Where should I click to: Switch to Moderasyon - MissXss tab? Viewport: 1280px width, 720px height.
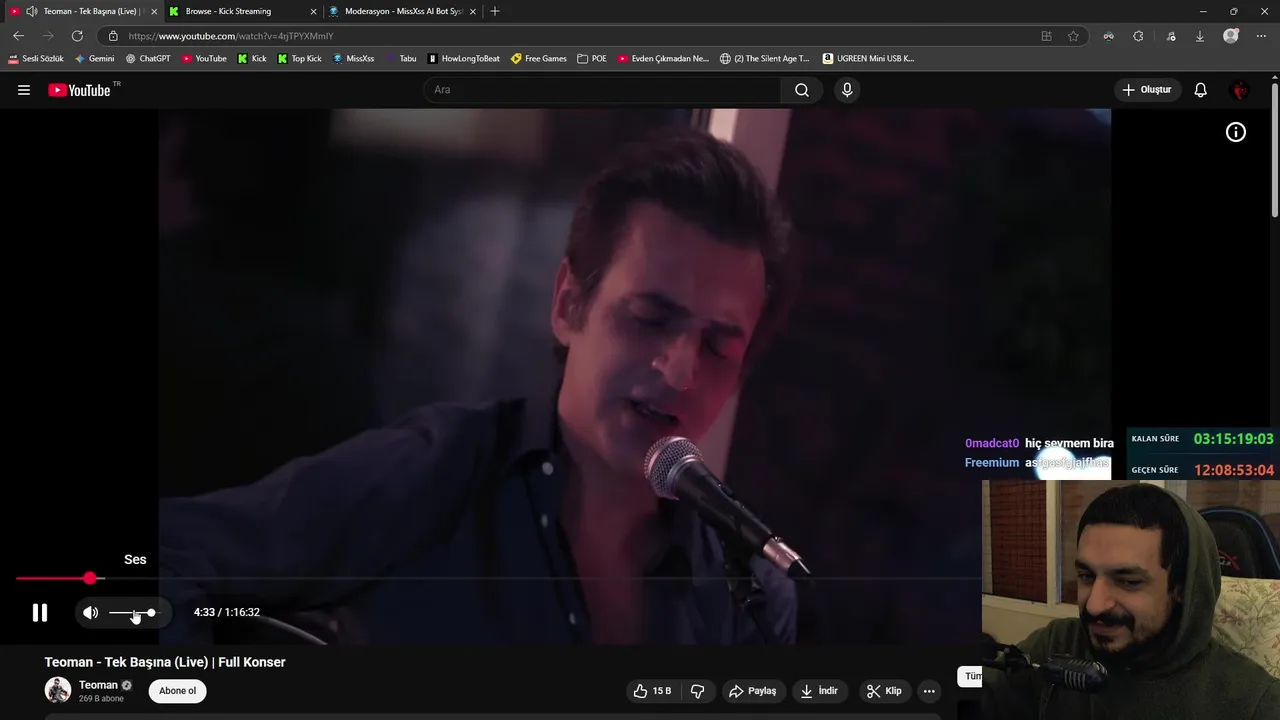(x=403, y=11)
